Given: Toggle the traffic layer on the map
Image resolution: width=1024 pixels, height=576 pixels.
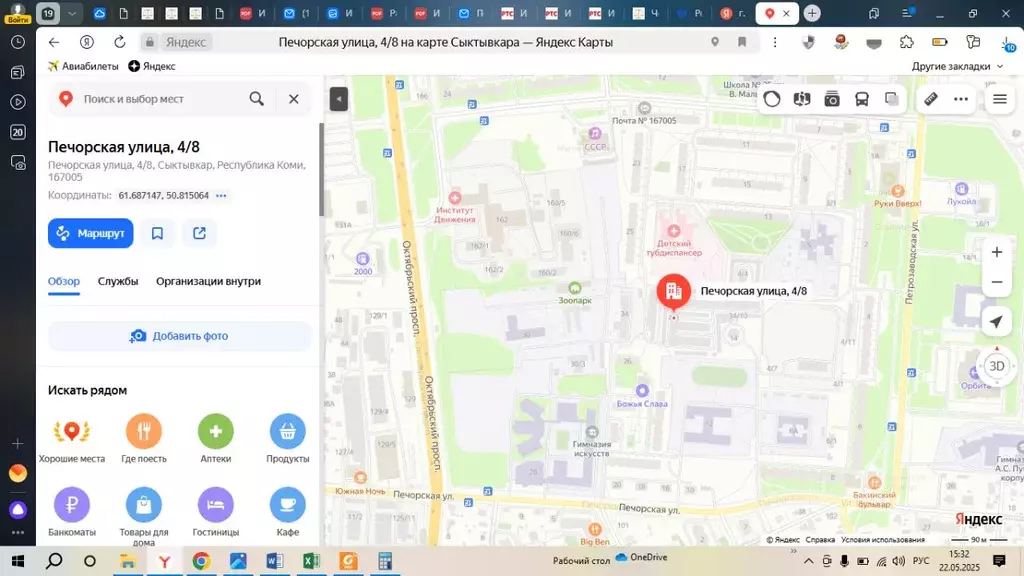Looking at the screenshot, I should click(772, 99).
